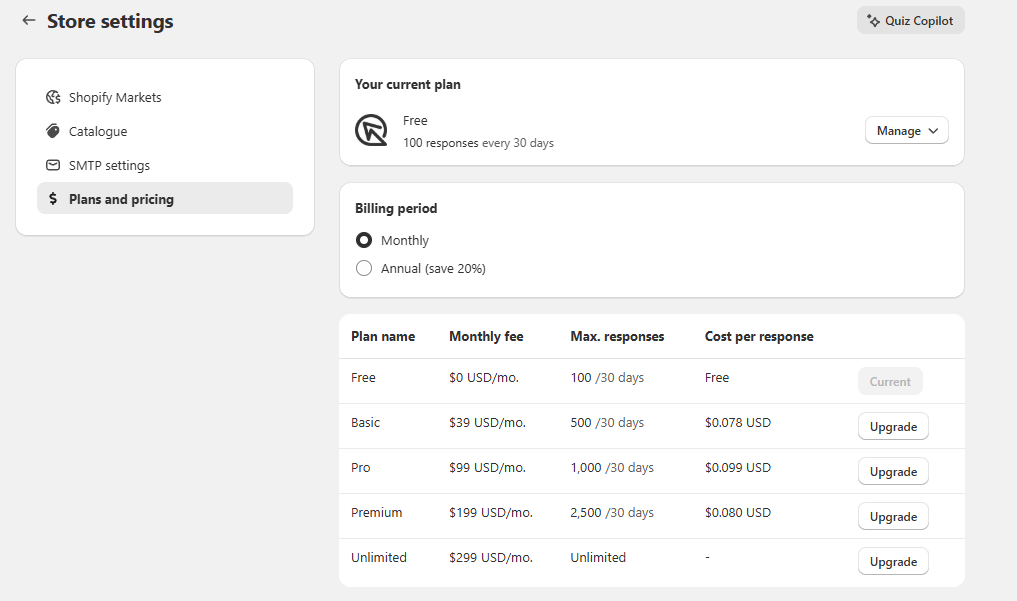Go back using the arrow beside Store settings
Image resolution: width=1017 pixels, height=601 pixels.
(x=29, y=20)
